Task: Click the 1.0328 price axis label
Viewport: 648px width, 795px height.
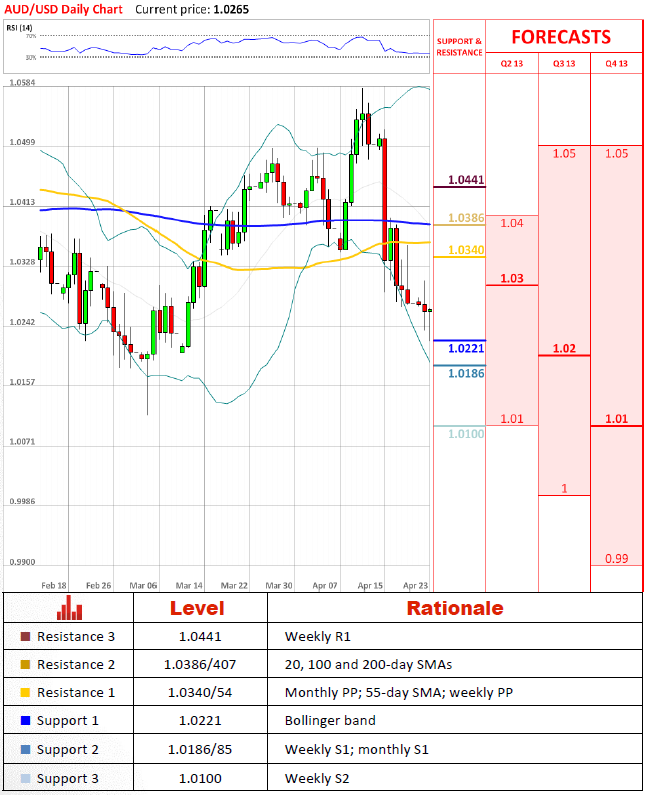Action: point(22,262)
